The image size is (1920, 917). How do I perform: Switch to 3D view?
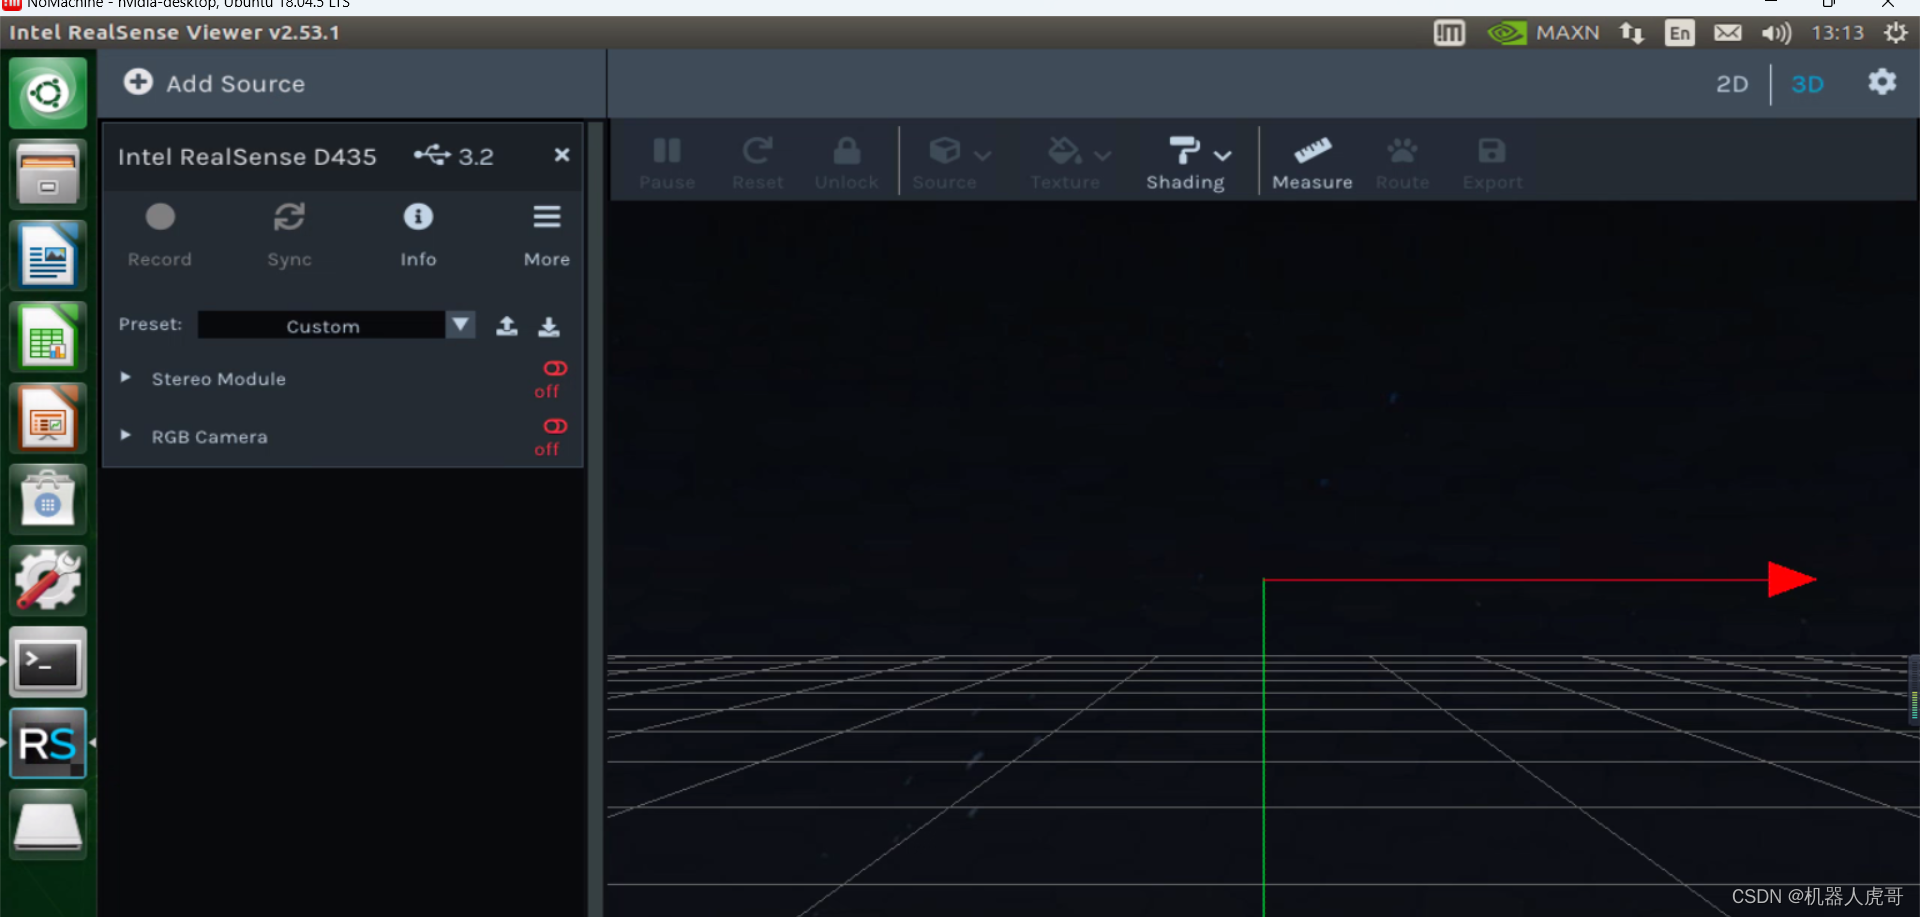1807,84
